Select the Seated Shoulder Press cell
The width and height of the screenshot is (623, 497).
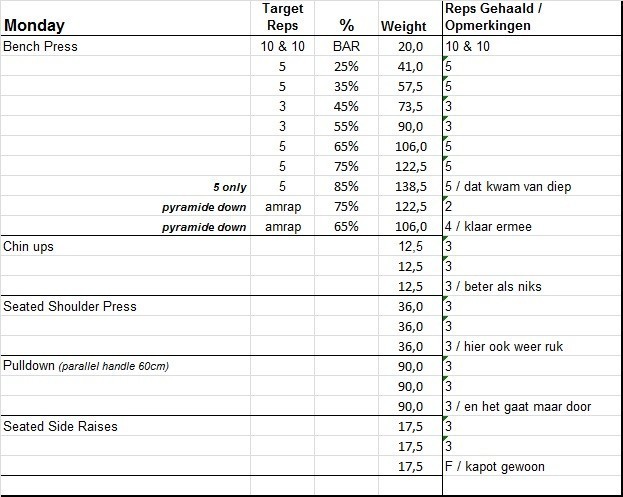coord(70,307)
